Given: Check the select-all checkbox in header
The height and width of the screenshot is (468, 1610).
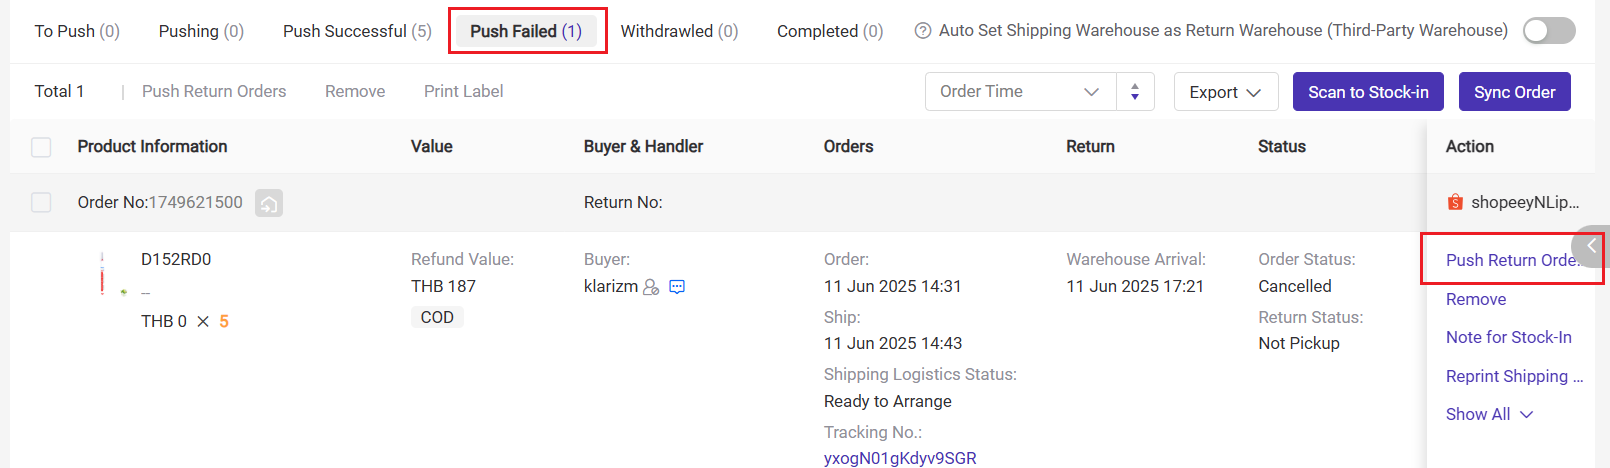Looking at the screenshot, I should tap(41, 147).
